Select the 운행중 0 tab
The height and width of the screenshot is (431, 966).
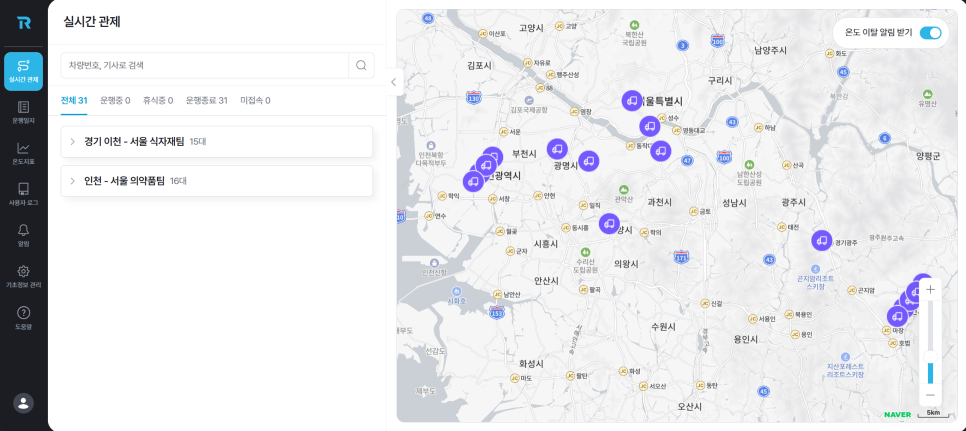point(115,101)
